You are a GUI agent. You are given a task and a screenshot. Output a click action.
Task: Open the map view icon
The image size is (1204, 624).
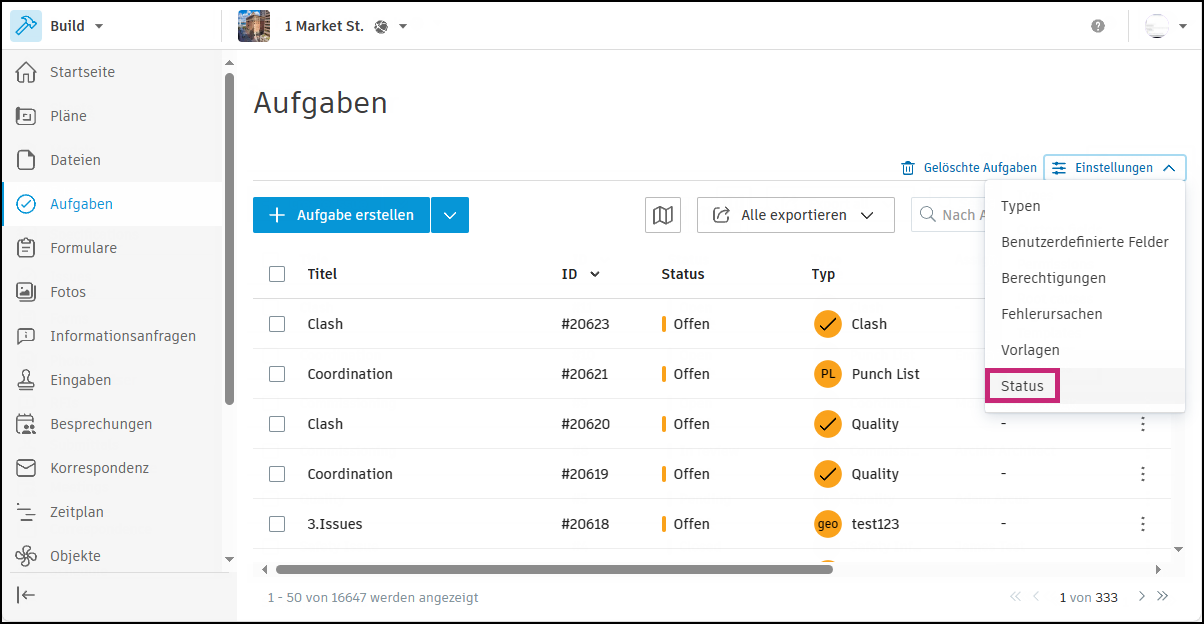tap(663, 215)
